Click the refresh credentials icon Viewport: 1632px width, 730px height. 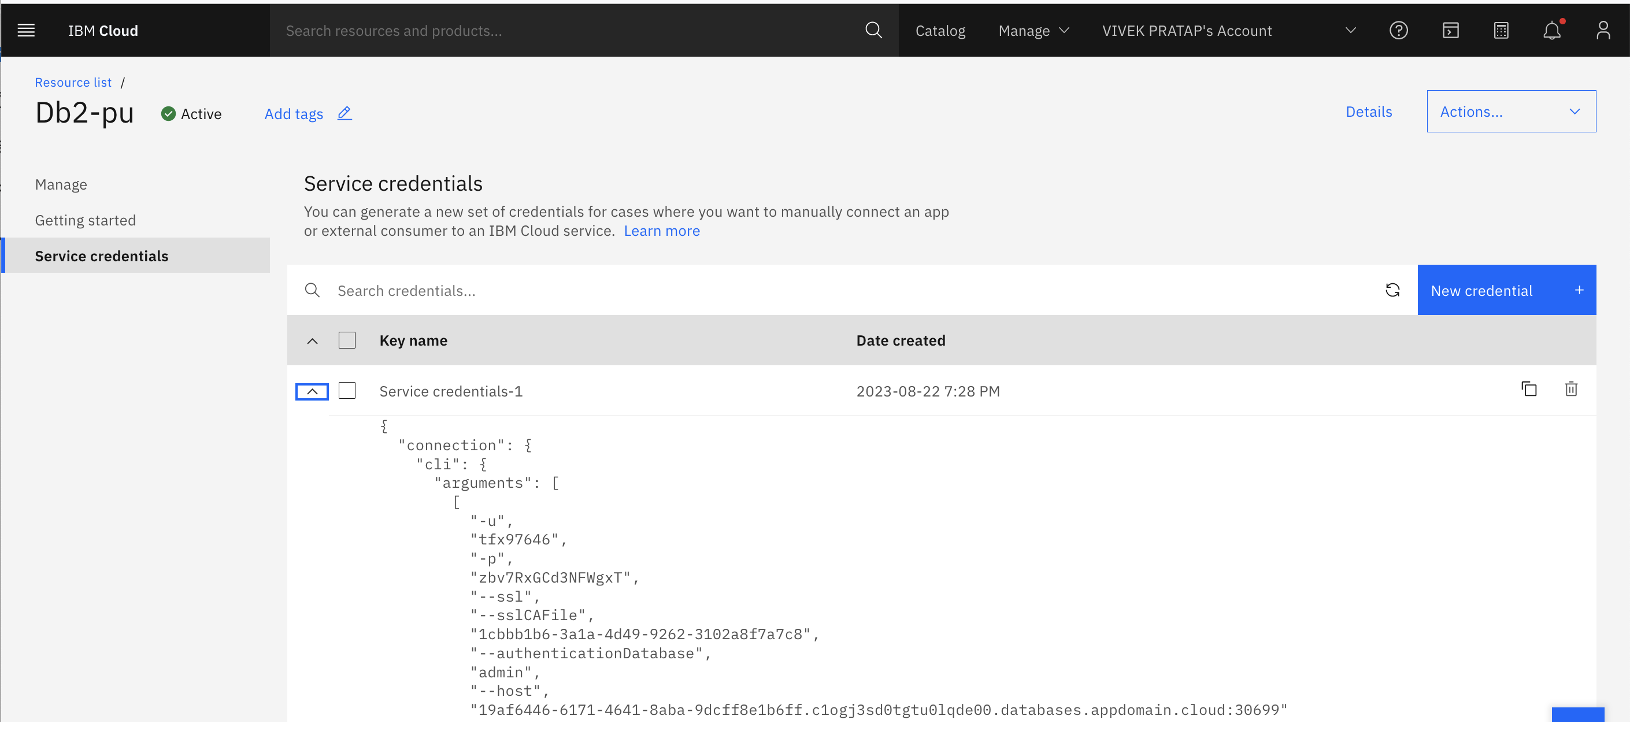click(1392, 290)
